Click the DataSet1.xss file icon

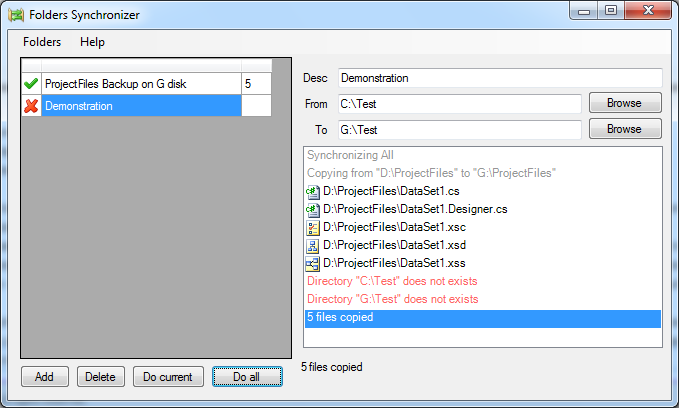313,263
